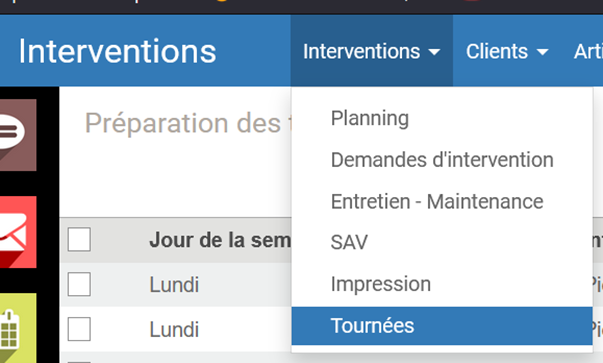
Task: Check the first Lundi row checkbox
Action: (79, 284)
